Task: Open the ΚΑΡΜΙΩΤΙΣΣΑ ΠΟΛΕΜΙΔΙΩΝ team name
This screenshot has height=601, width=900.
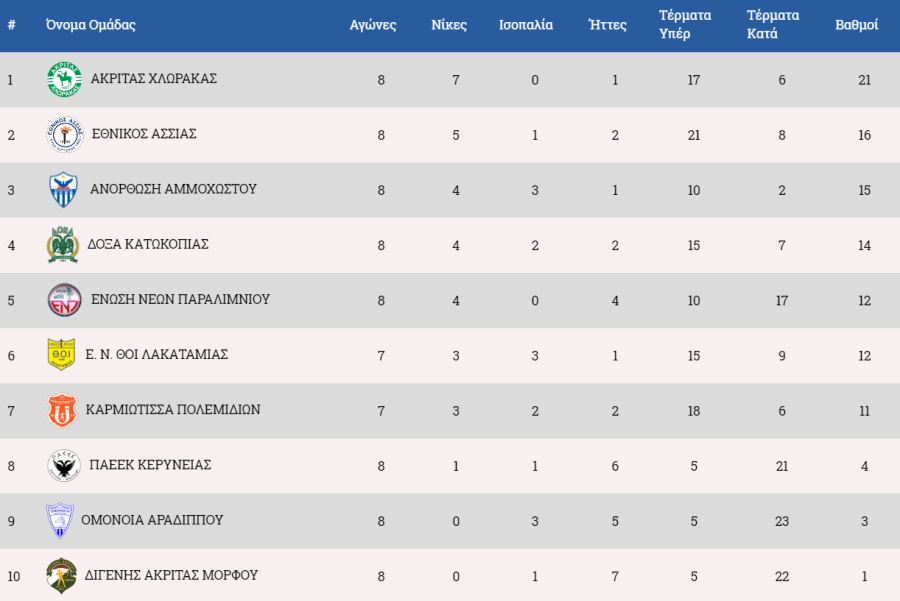Action: pyautogui.click(x=173, y=409)
